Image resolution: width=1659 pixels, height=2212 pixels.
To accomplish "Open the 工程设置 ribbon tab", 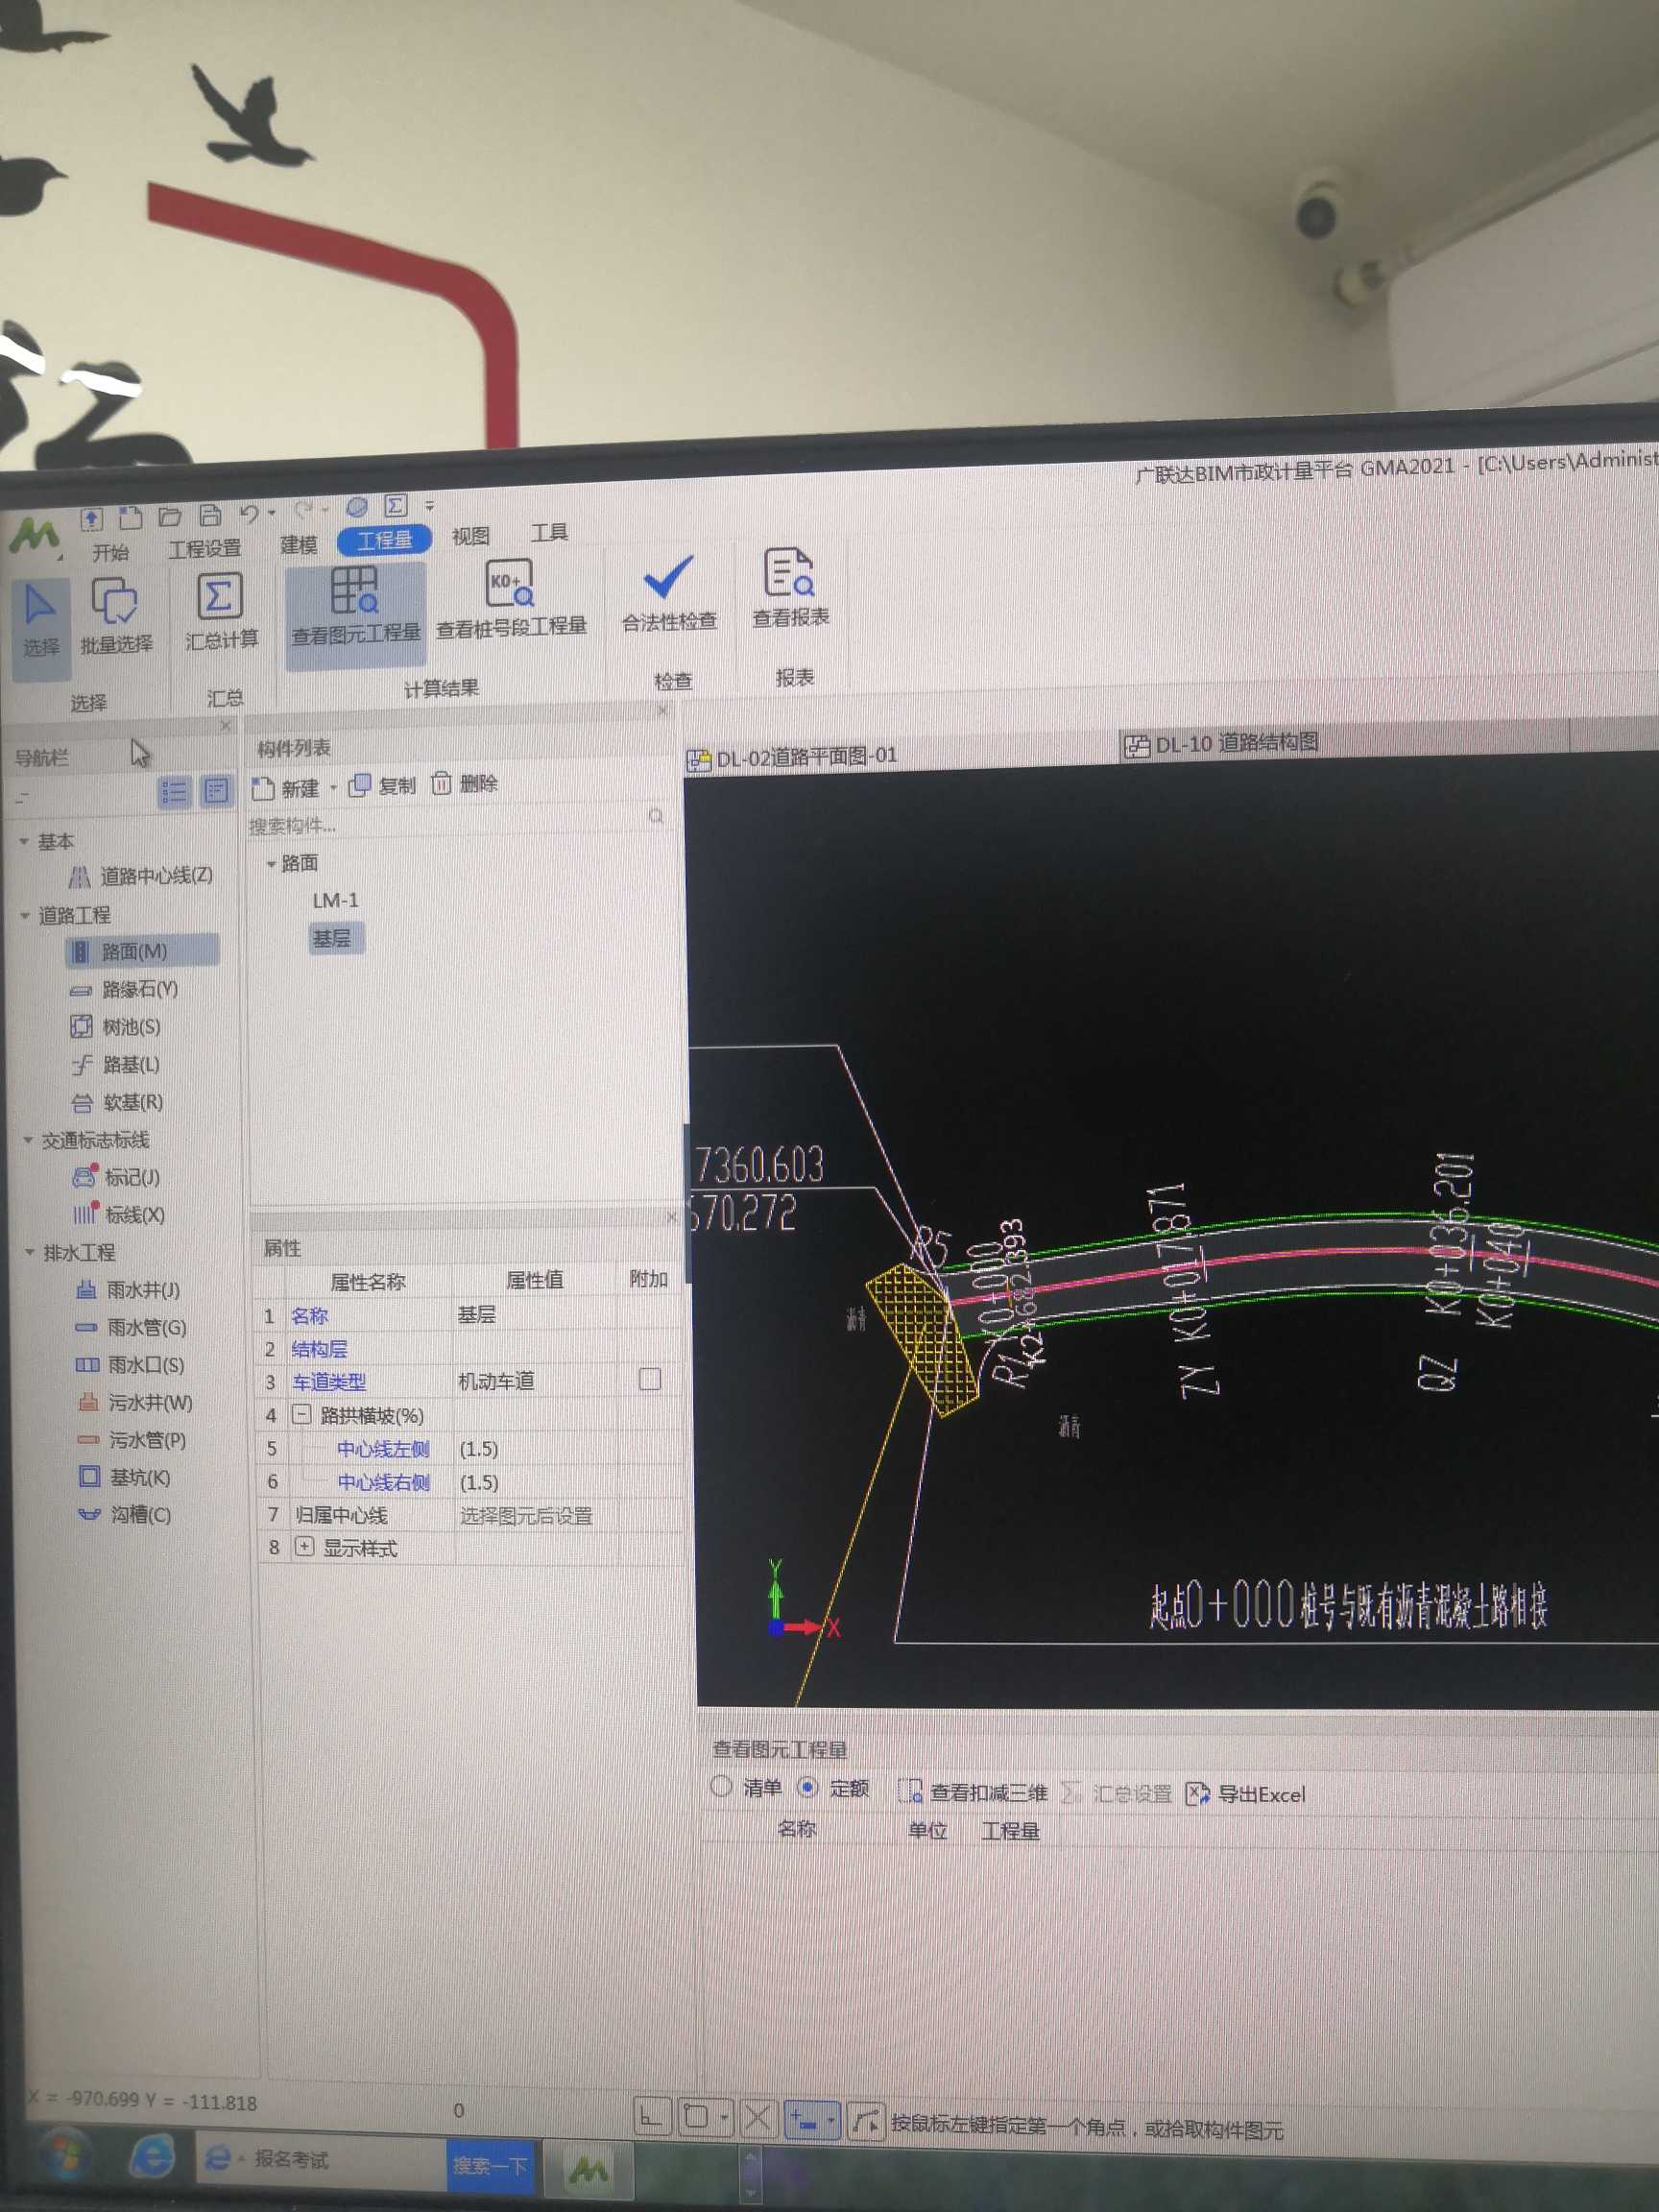I will (204, 548).
